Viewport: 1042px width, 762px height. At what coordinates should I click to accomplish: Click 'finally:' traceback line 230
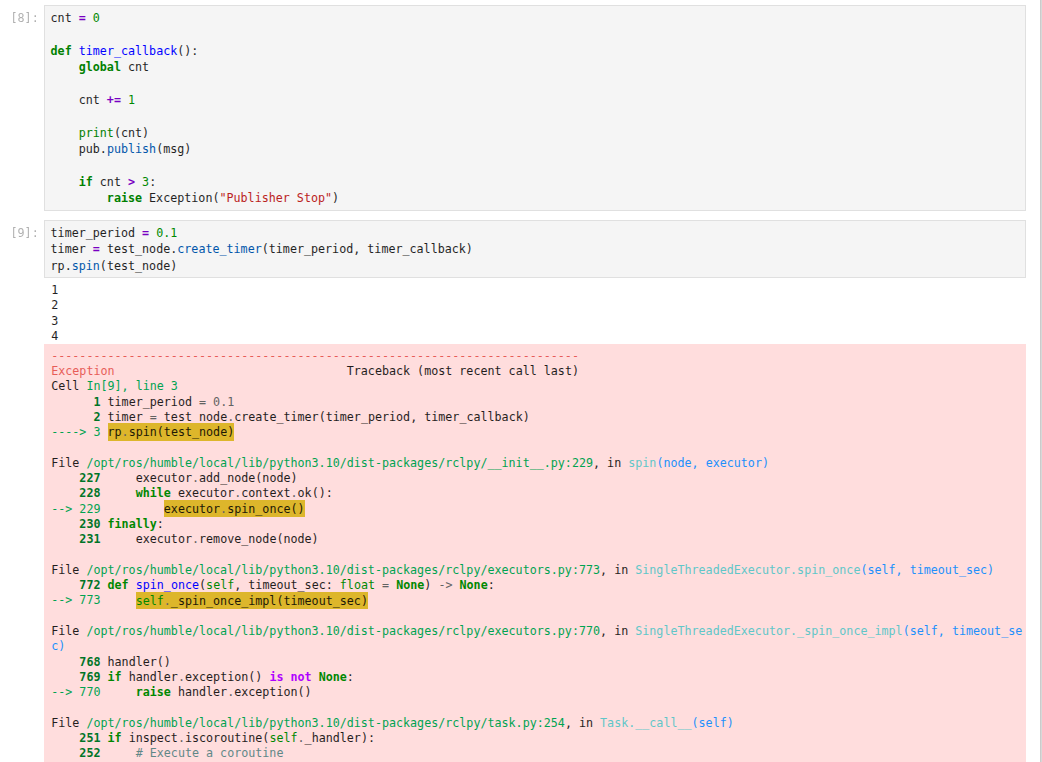point(136,524)
